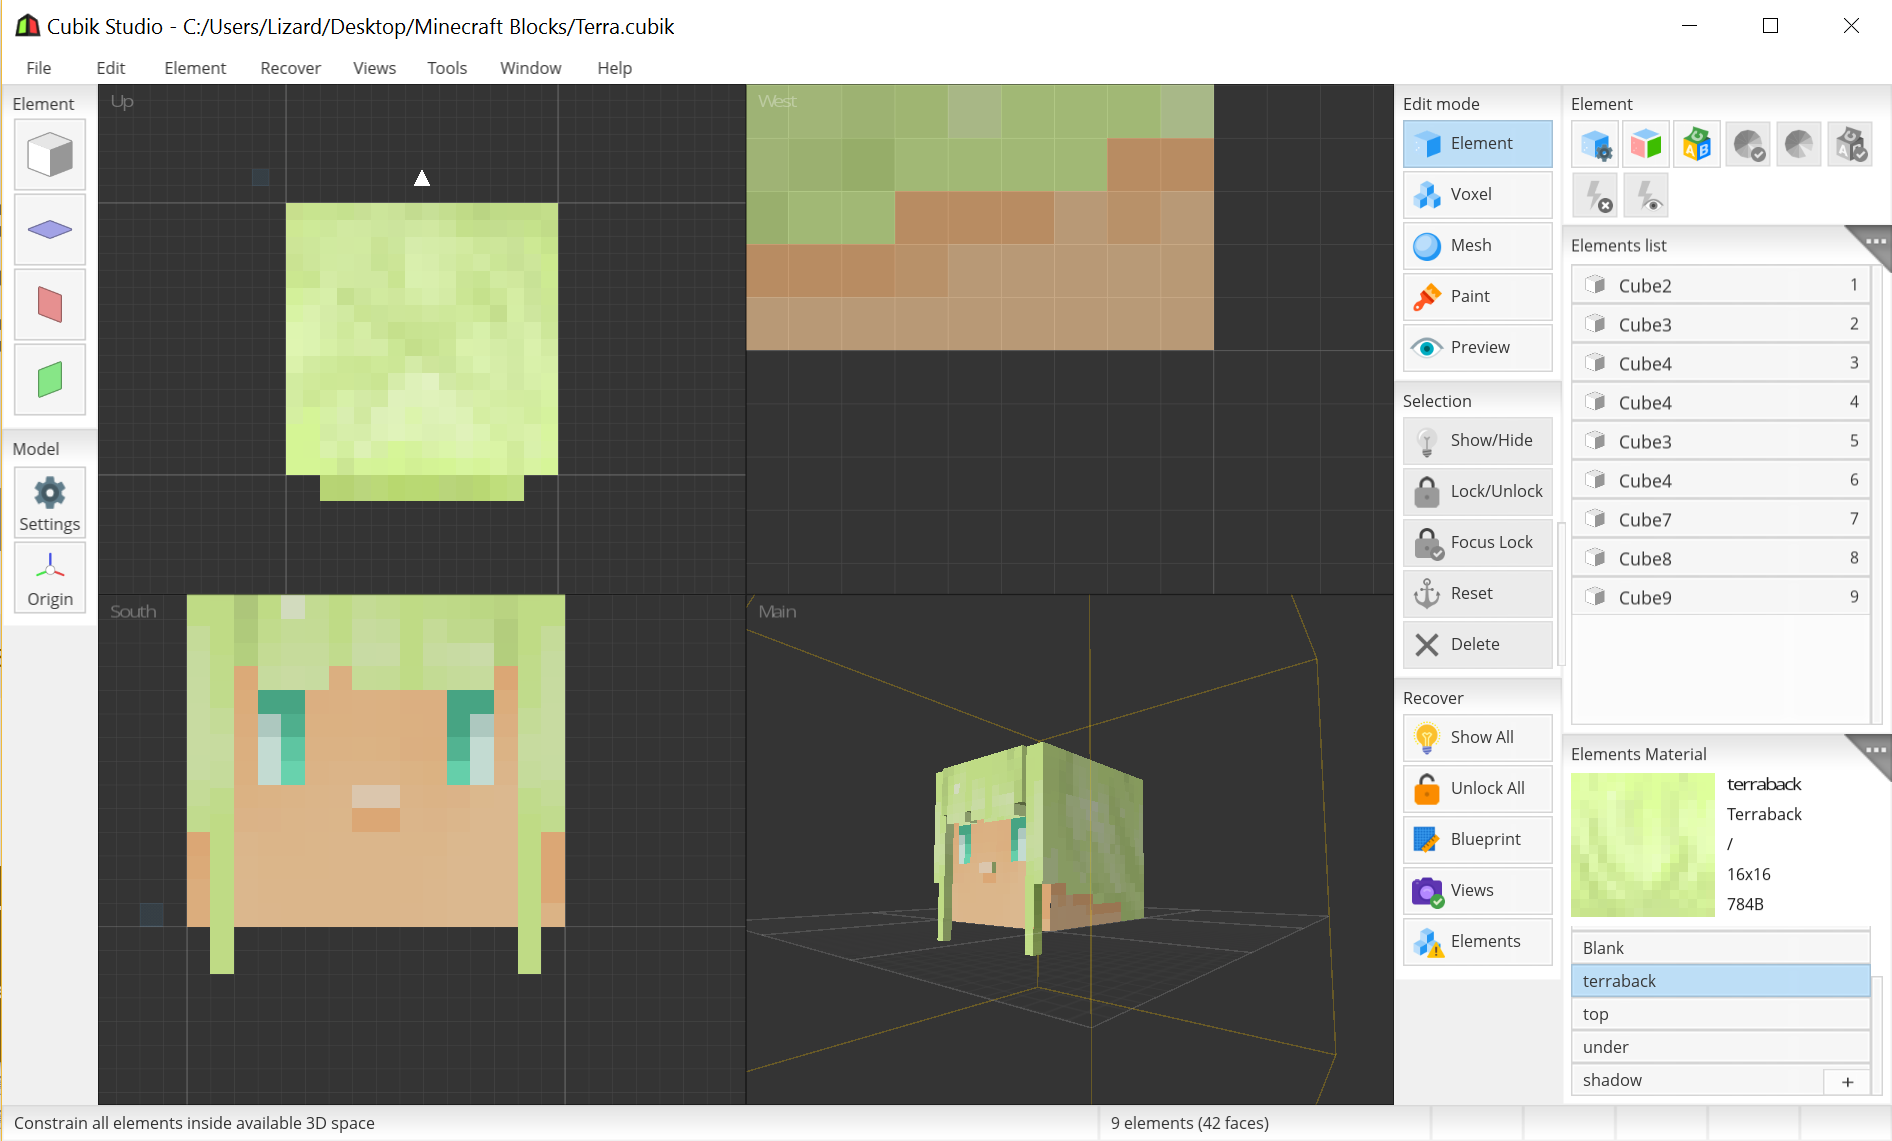Select the Blank material

(x=1720, y=947)
